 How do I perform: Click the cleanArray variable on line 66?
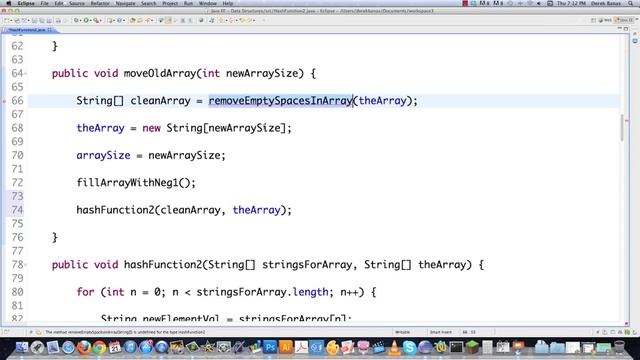tap(160, 101)
